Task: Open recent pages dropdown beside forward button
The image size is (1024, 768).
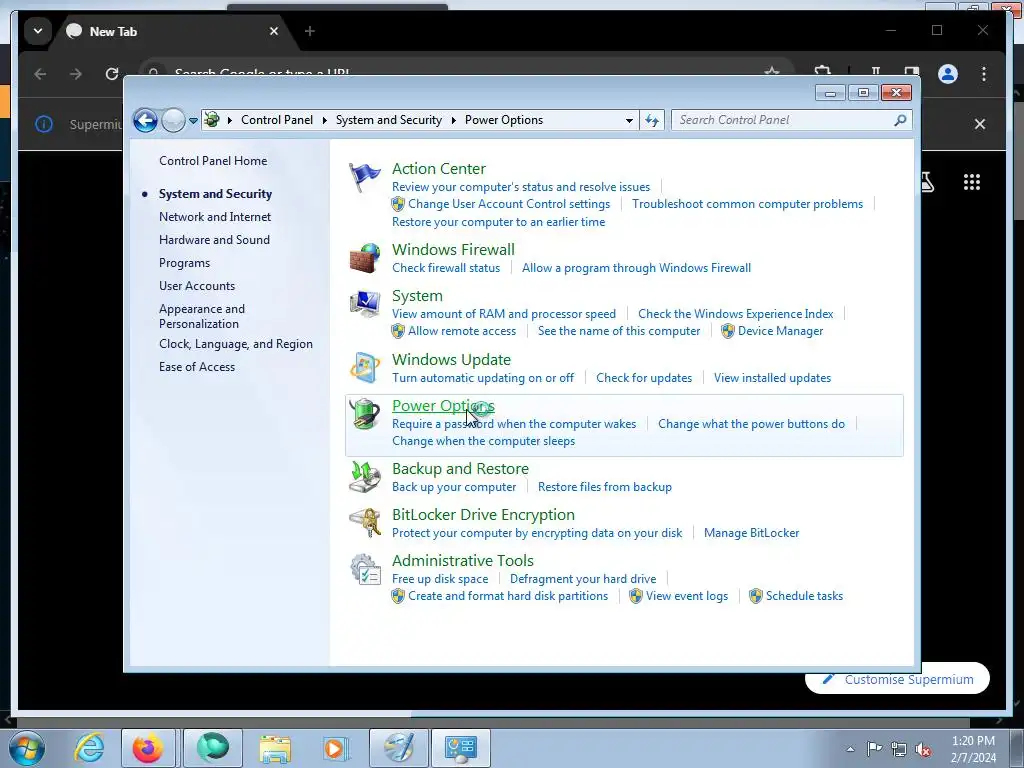Action: pyautogui.click(x=193, y=120)
